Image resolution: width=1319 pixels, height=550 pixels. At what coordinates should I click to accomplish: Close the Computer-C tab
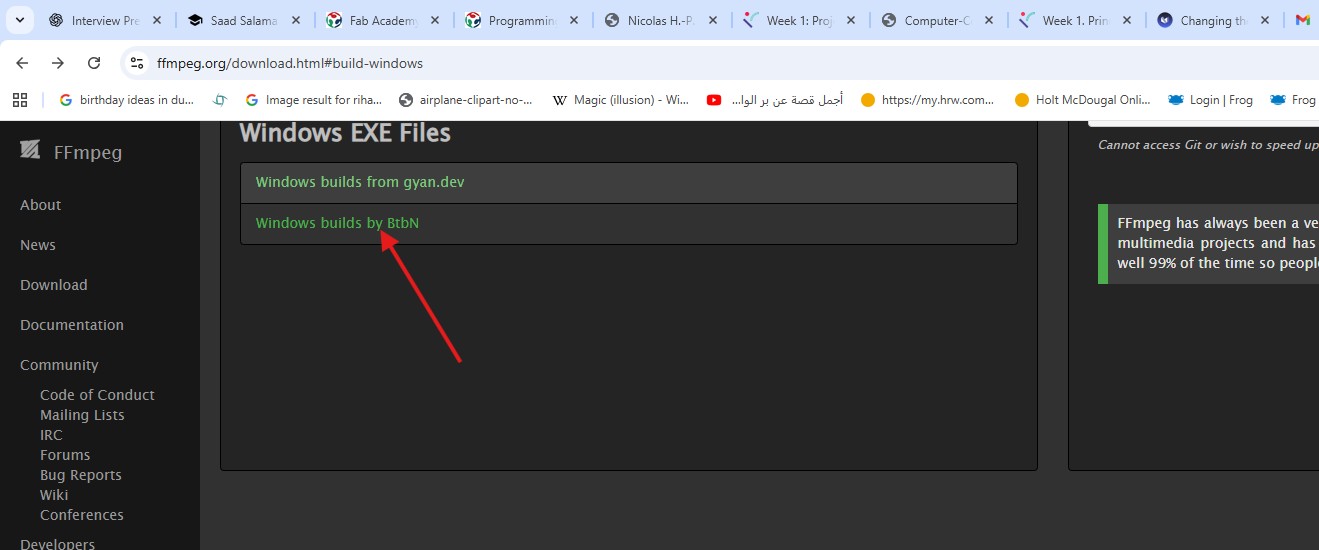click(991, 20)
